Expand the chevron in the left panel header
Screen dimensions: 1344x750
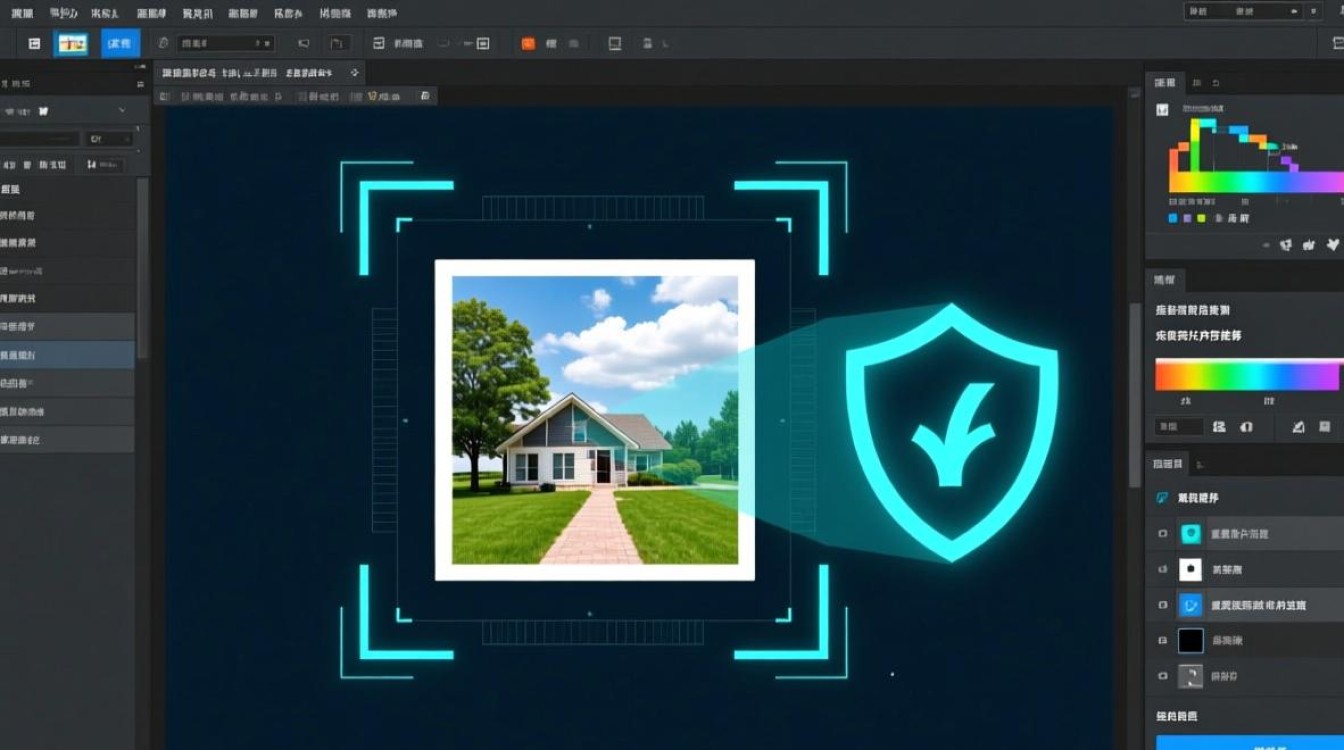coord(122,110)
